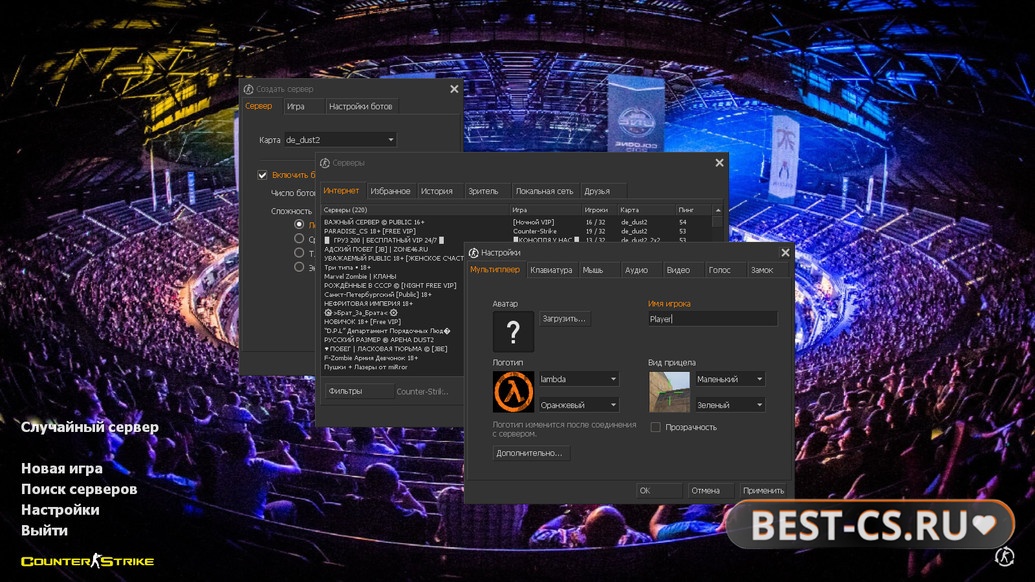Click the Фильтры button in Серверы
1035x582 pixels.
tap(359, 391)
